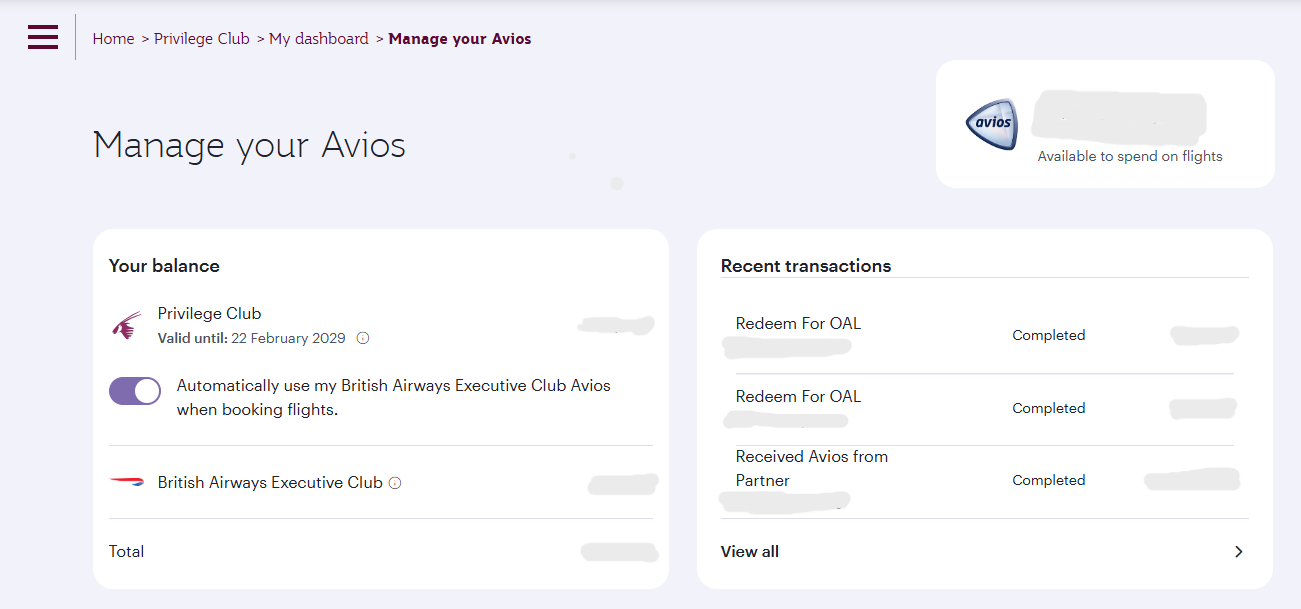The image size is (1301, 609).
Task: Go to Home breadcrumb
Action: 113,39
